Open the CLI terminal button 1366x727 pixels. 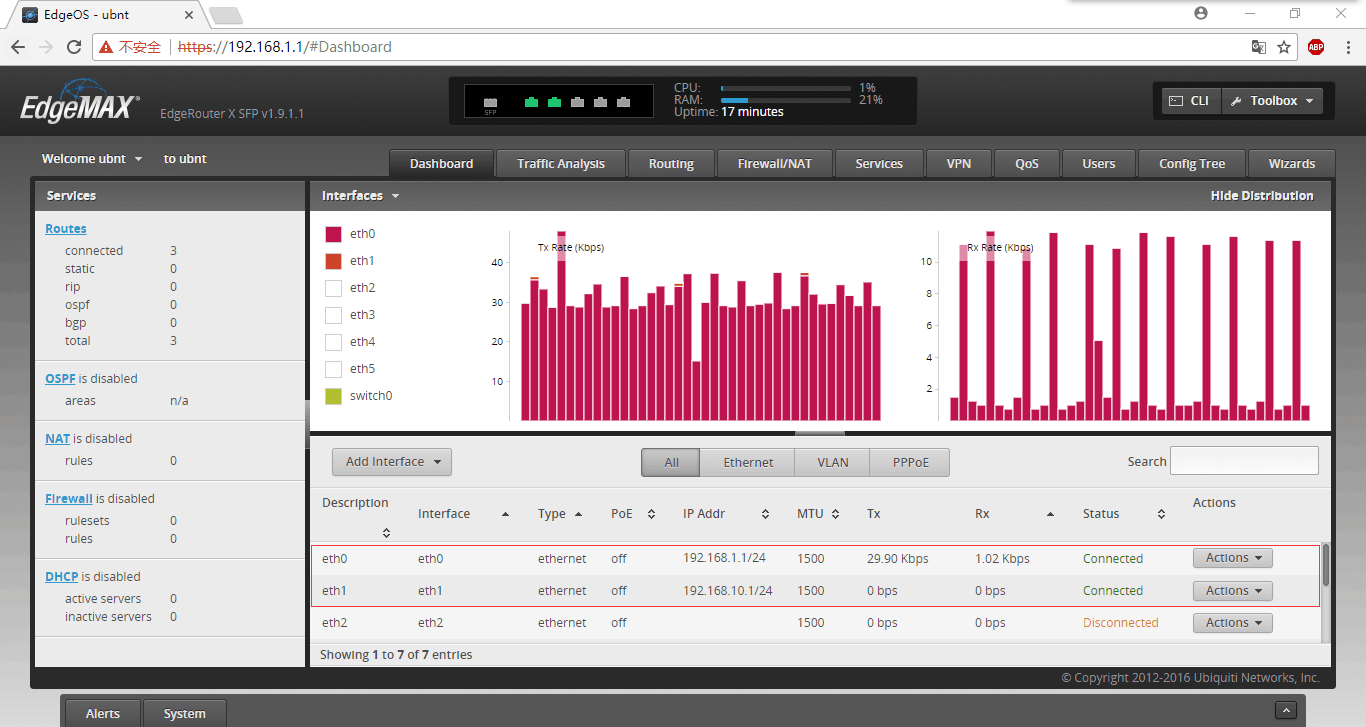tap(1191, 101)
